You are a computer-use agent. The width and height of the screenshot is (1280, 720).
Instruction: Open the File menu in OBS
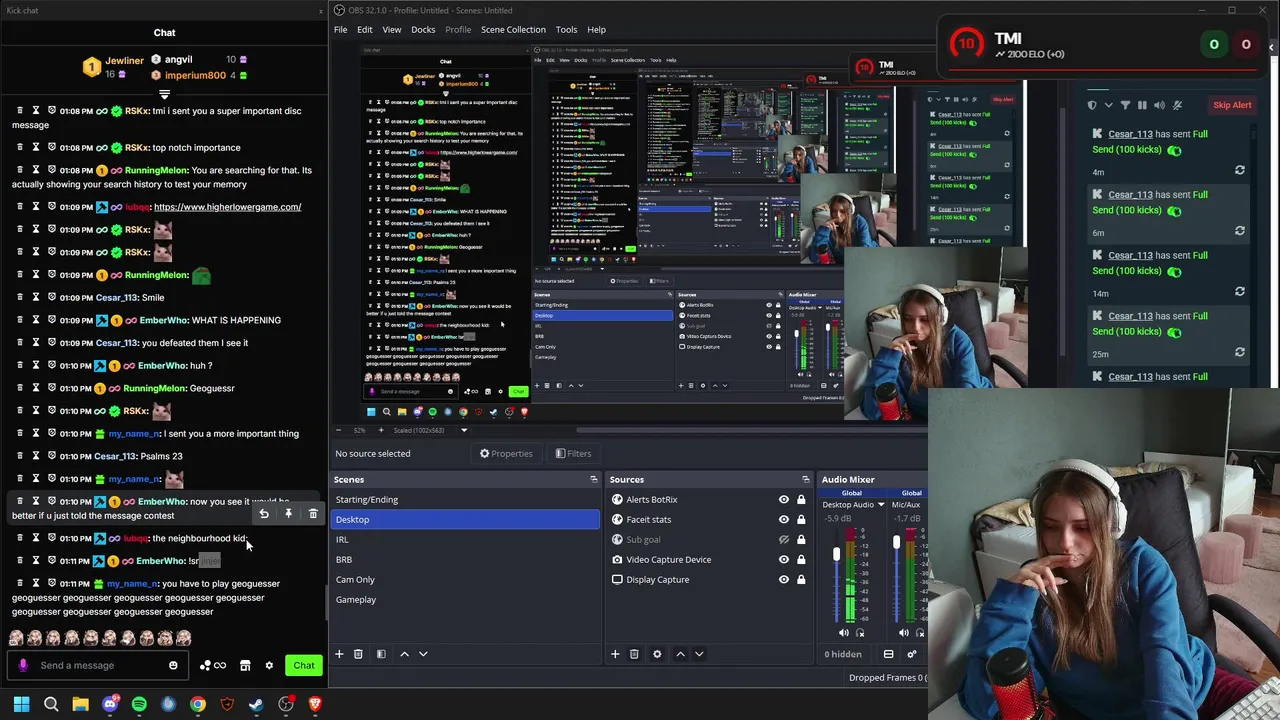click(x=341, y=30)
